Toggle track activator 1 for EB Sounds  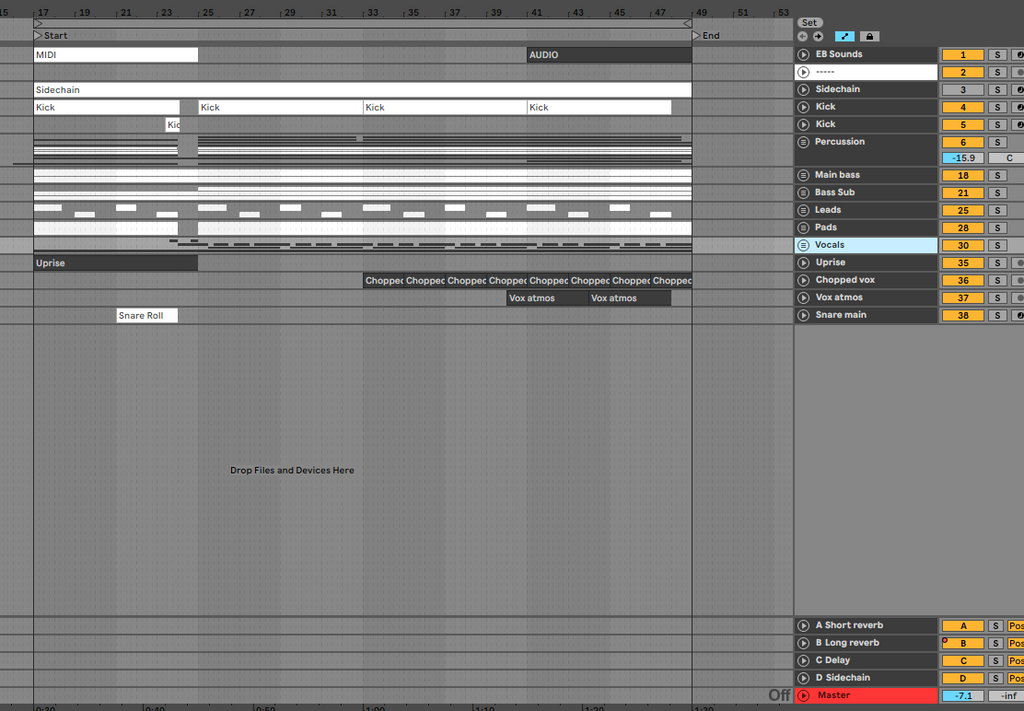[x=963, y=55]
